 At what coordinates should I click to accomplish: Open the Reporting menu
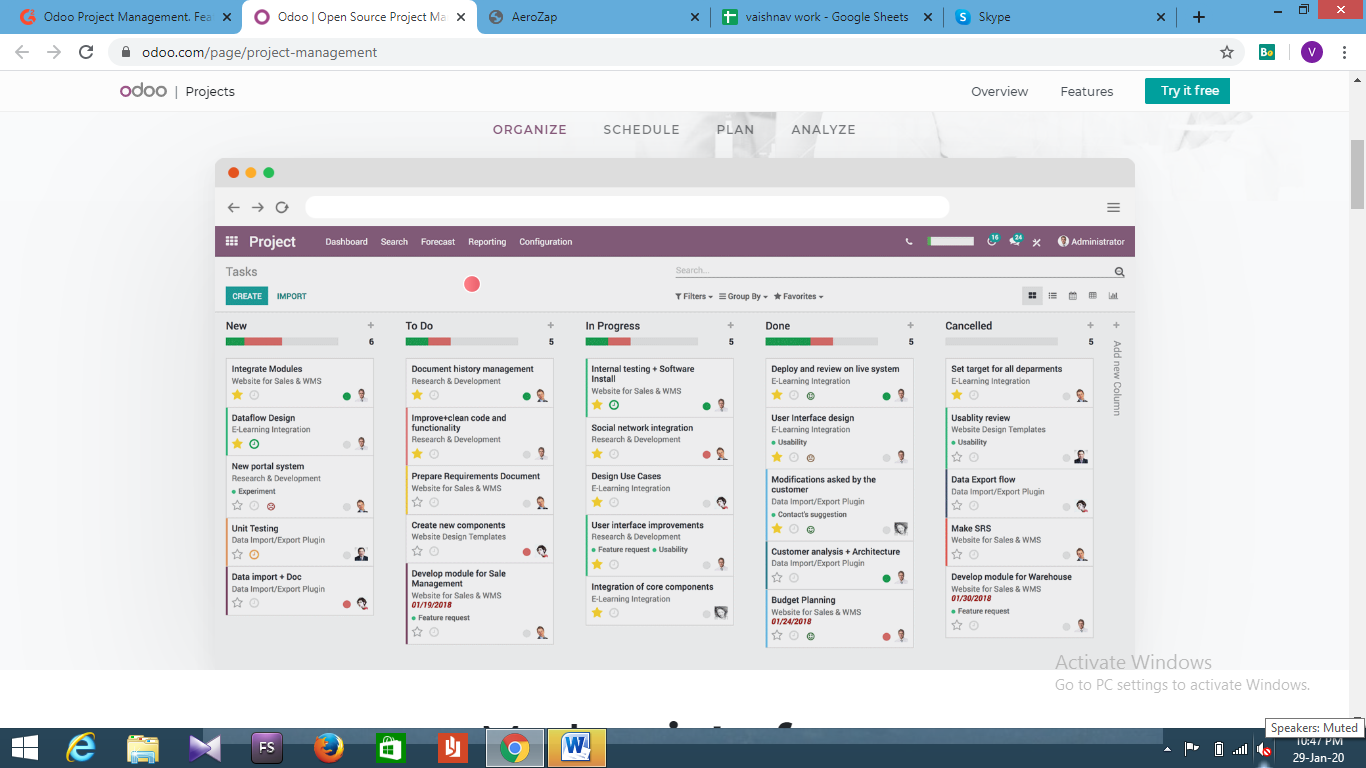click(487, 242)
